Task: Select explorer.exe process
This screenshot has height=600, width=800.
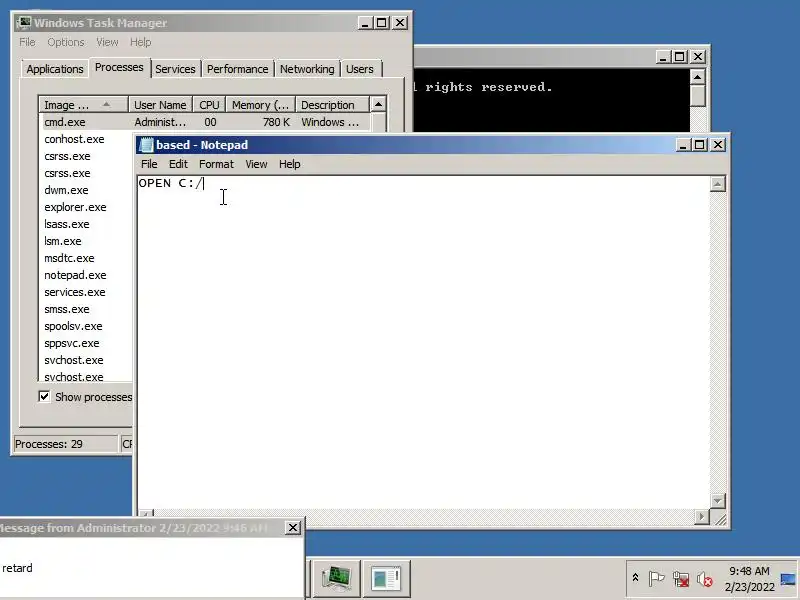Action: [75, 207]
